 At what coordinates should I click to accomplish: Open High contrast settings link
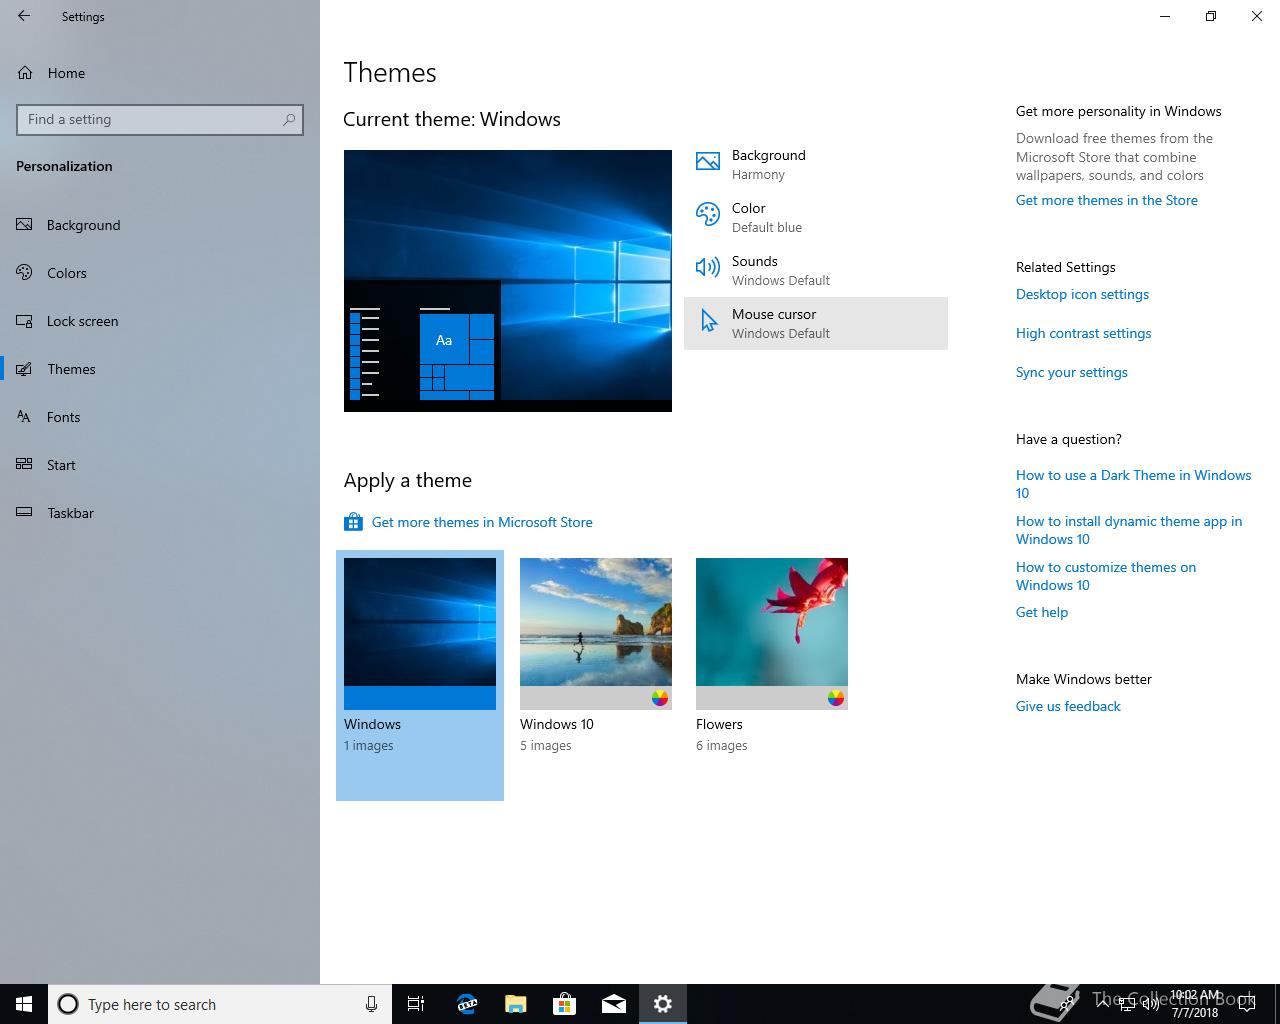pyautogui.click(x=1083, y=333)
